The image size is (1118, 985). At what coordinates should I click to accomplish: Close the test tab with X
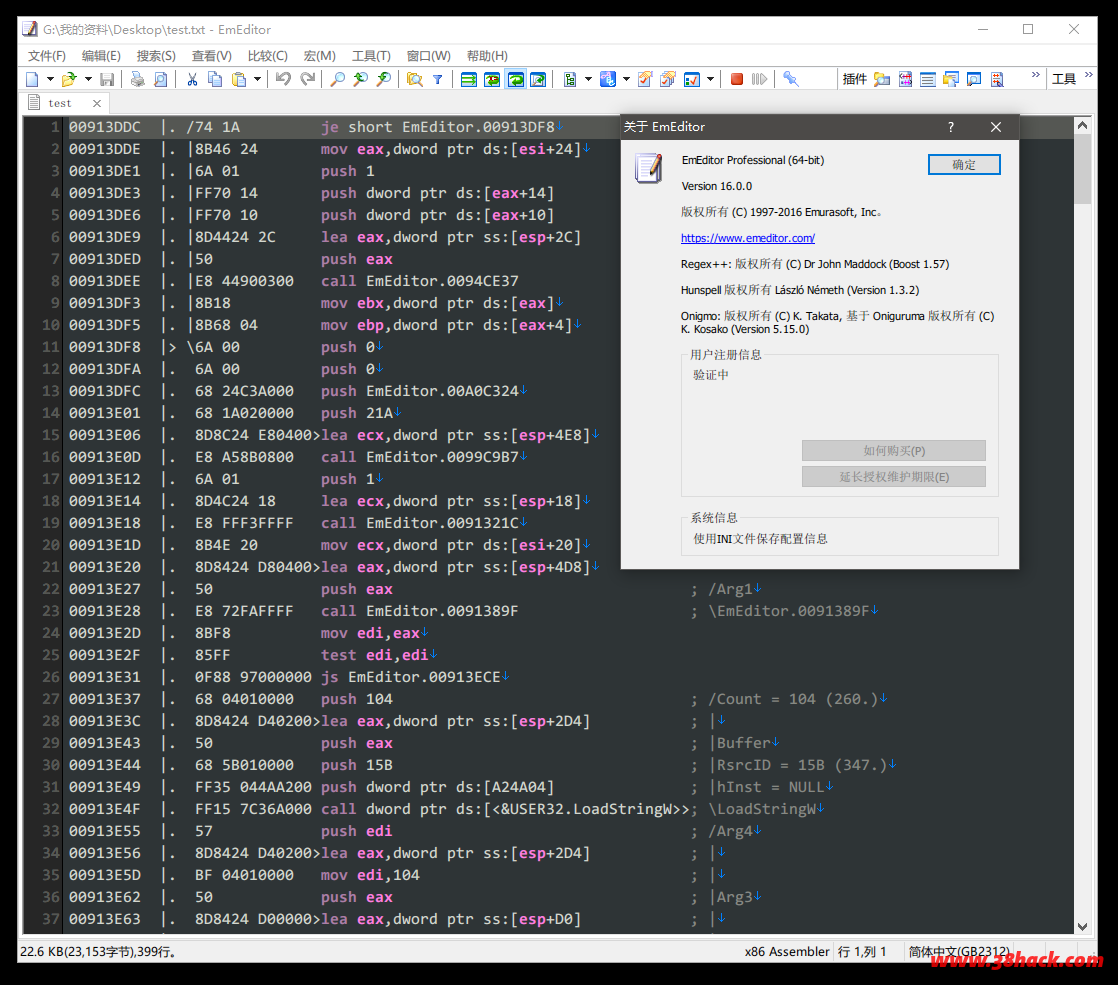[97, 103]
